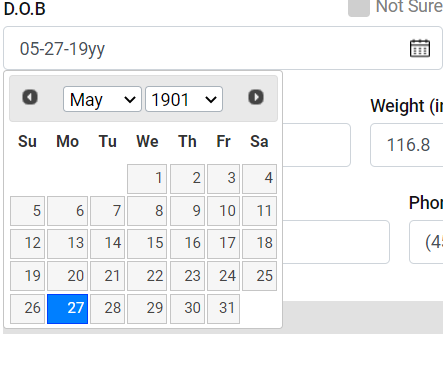This screenshot has width=443, height=365.
Task: Open the 1901 year dropdown
Action: (x=184, y=99)
